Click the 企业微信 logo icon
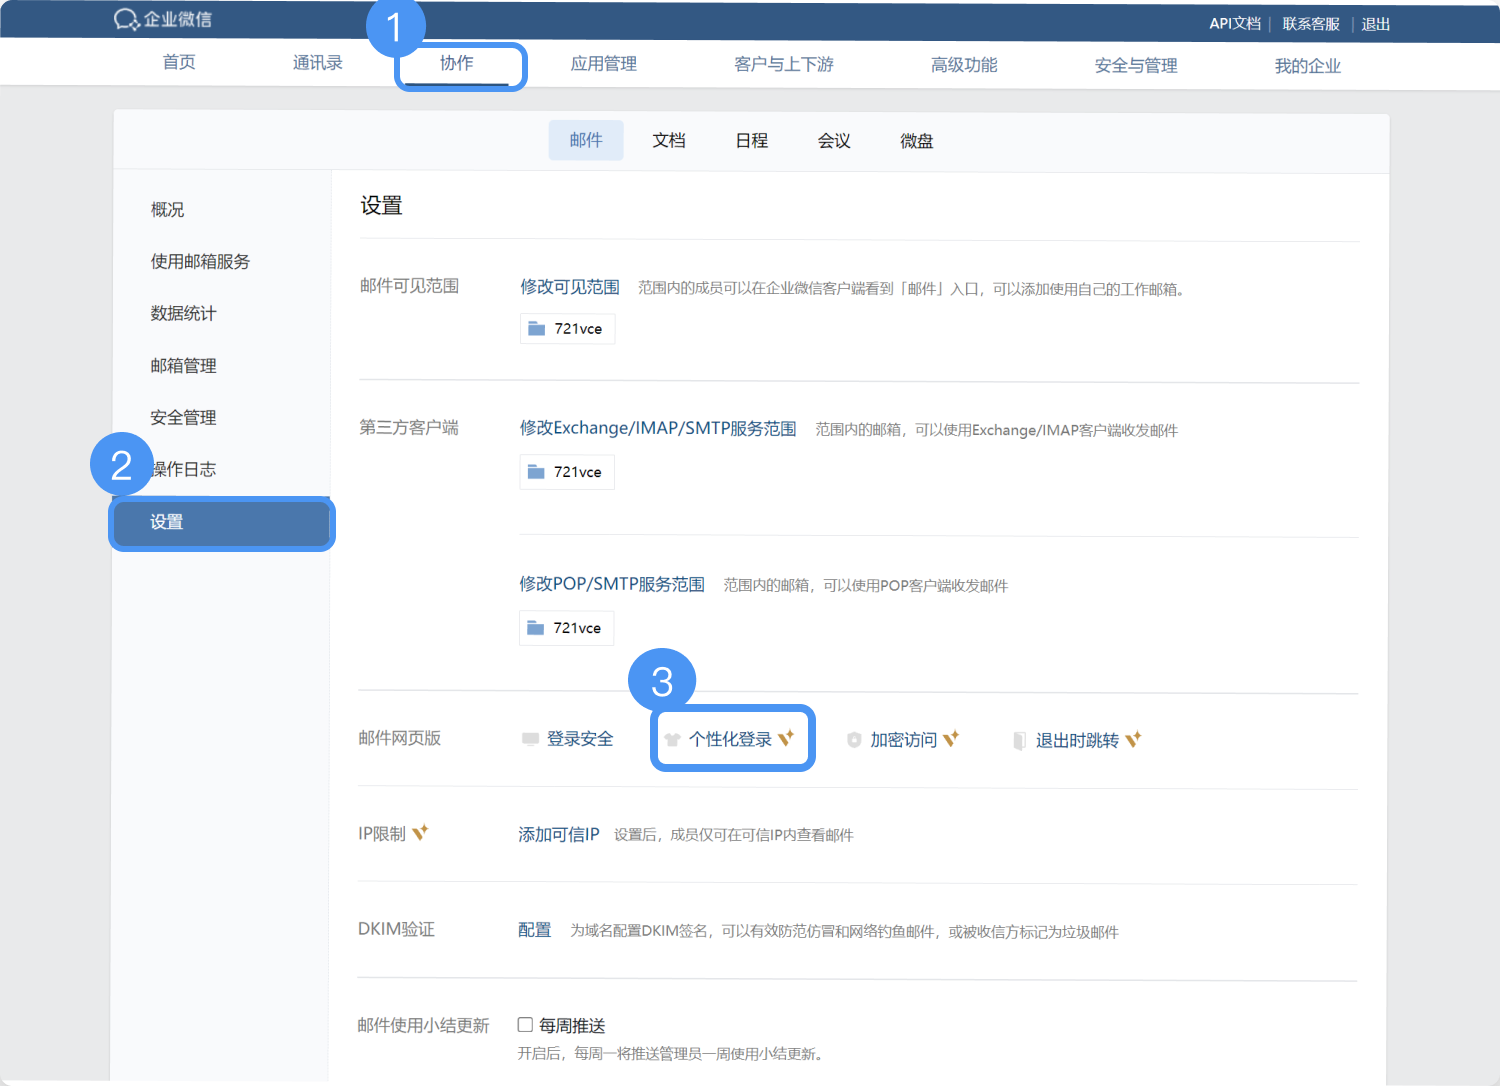The width and height of the screenshot is (1500, 1086). [126, 19]
